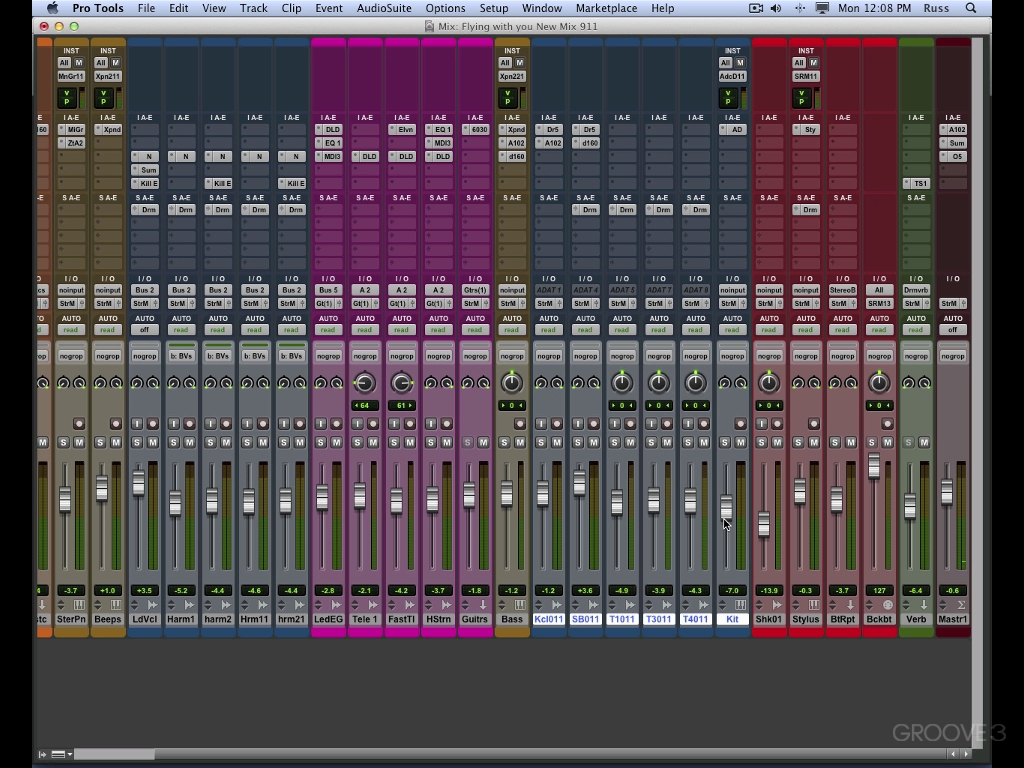Image resolution: width=1024 pixels, height=768 pixels.
Task: Solo the LdVcl track
Action: click(x=136, y=443)
